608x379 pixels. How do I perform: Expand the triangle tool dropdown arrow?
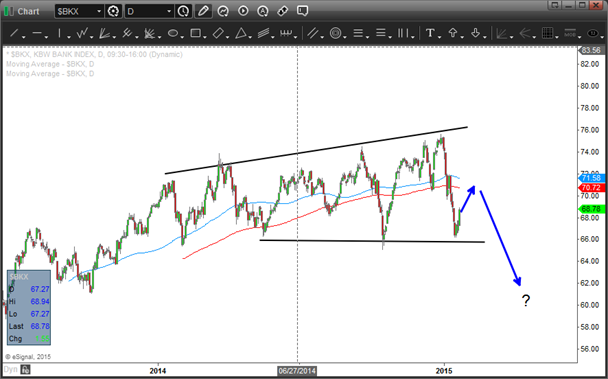point(250,36)
